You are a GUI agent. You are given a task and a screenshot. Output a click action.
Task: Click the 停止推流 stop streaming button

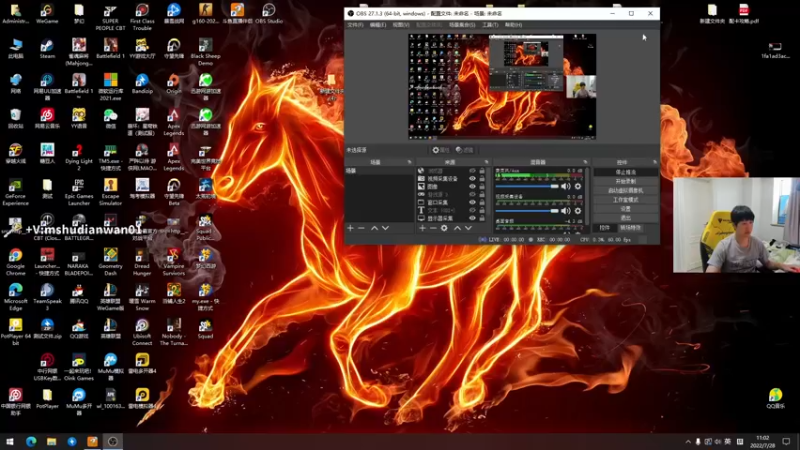626,172
